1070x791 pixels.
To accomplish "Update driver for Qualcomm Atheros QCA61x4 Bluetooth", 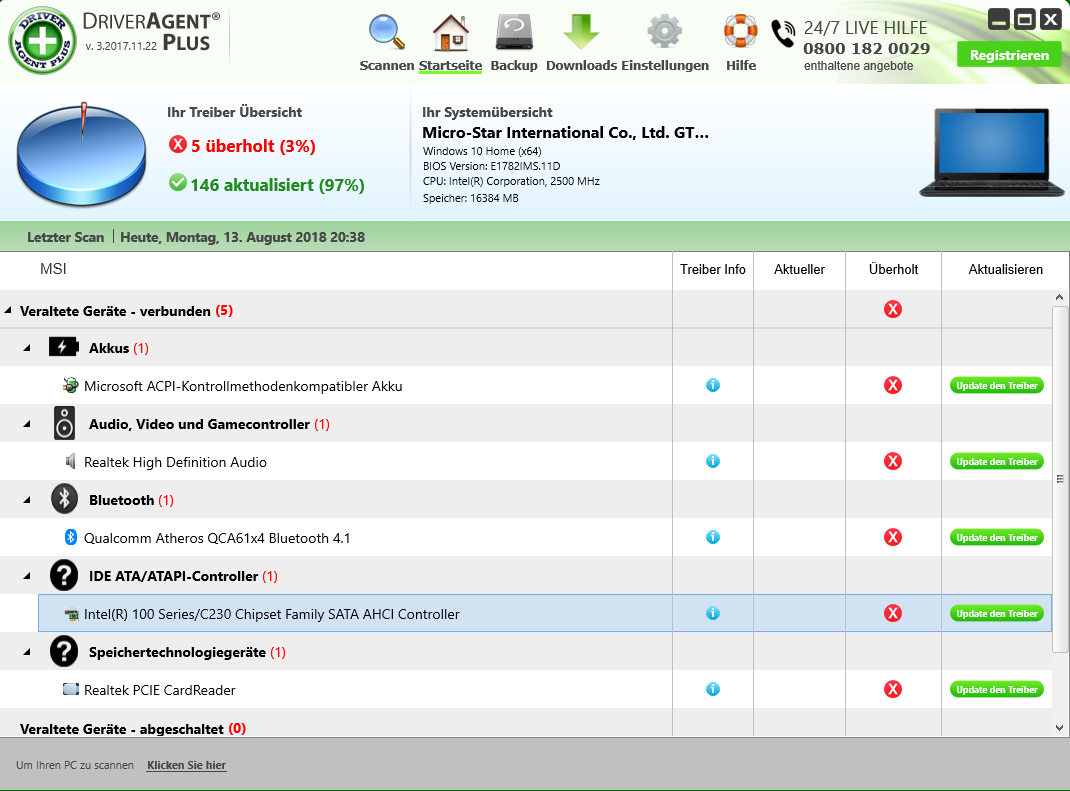I will [996, 537].
